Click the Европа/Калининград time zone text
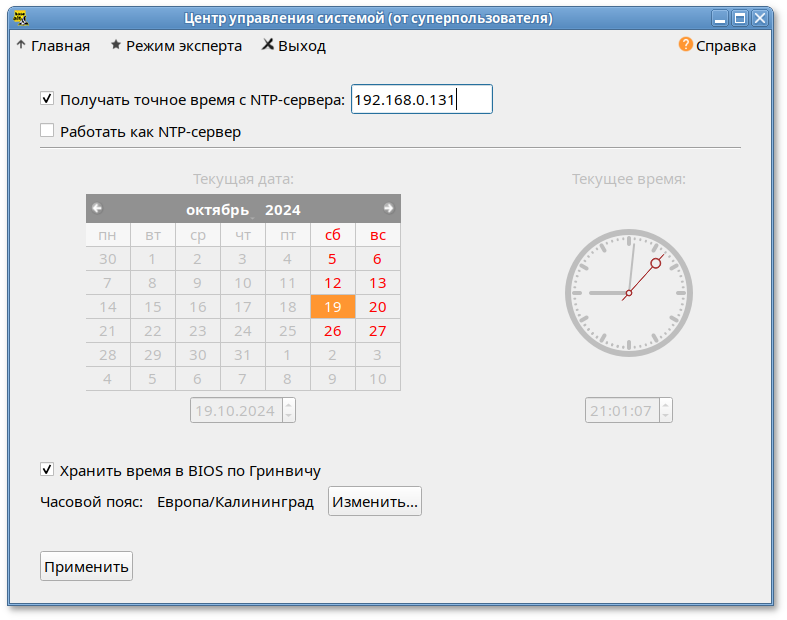 point(235,502)
